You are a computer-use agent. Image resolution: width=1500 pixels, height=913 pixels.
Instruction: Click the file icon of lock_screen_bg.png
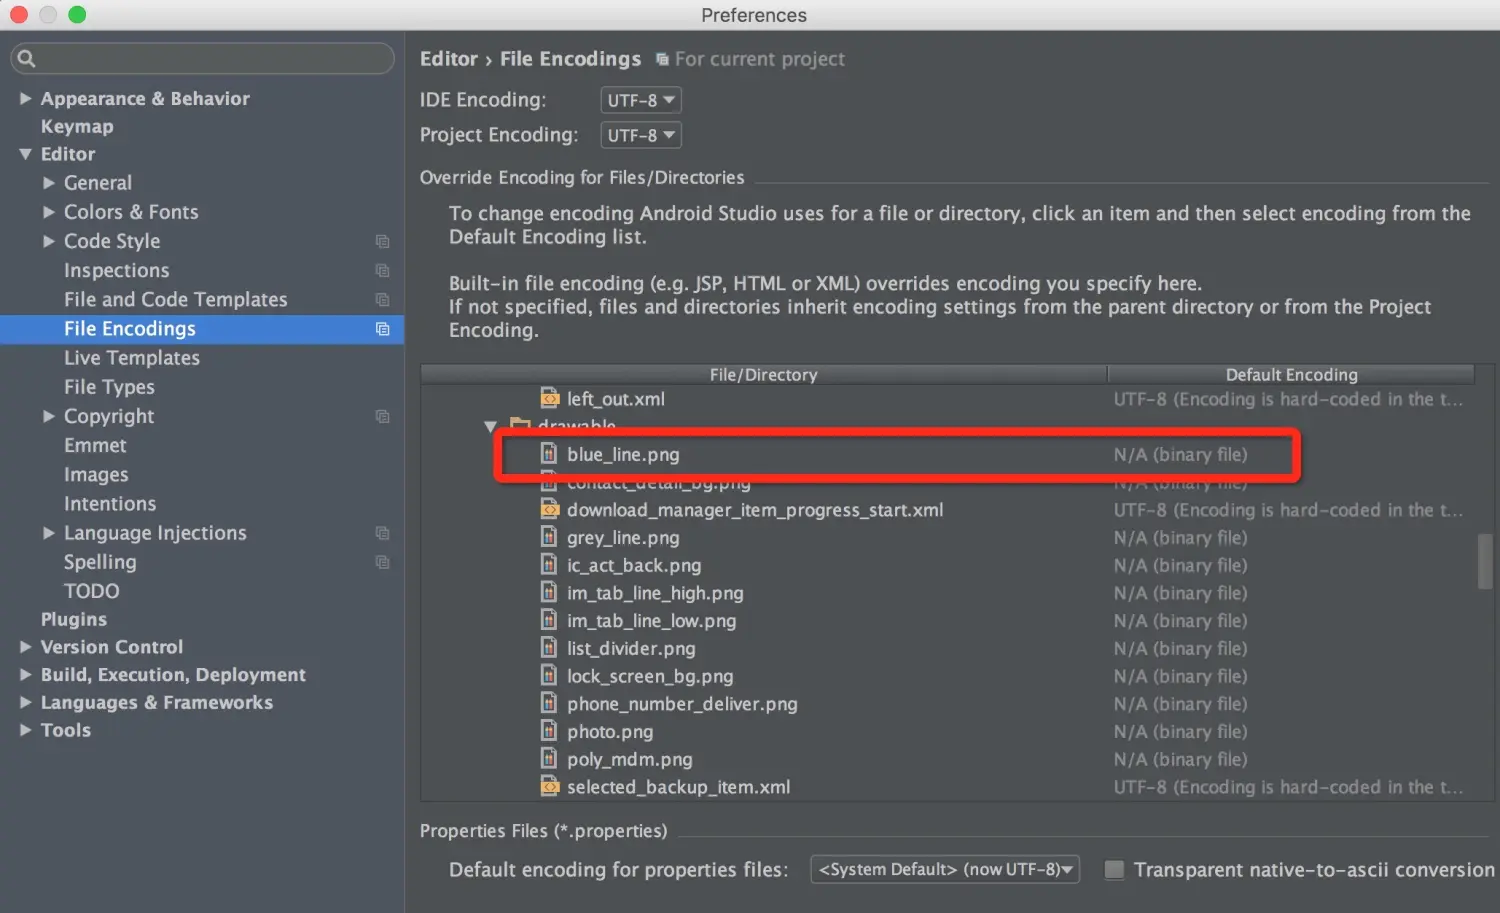549,676
